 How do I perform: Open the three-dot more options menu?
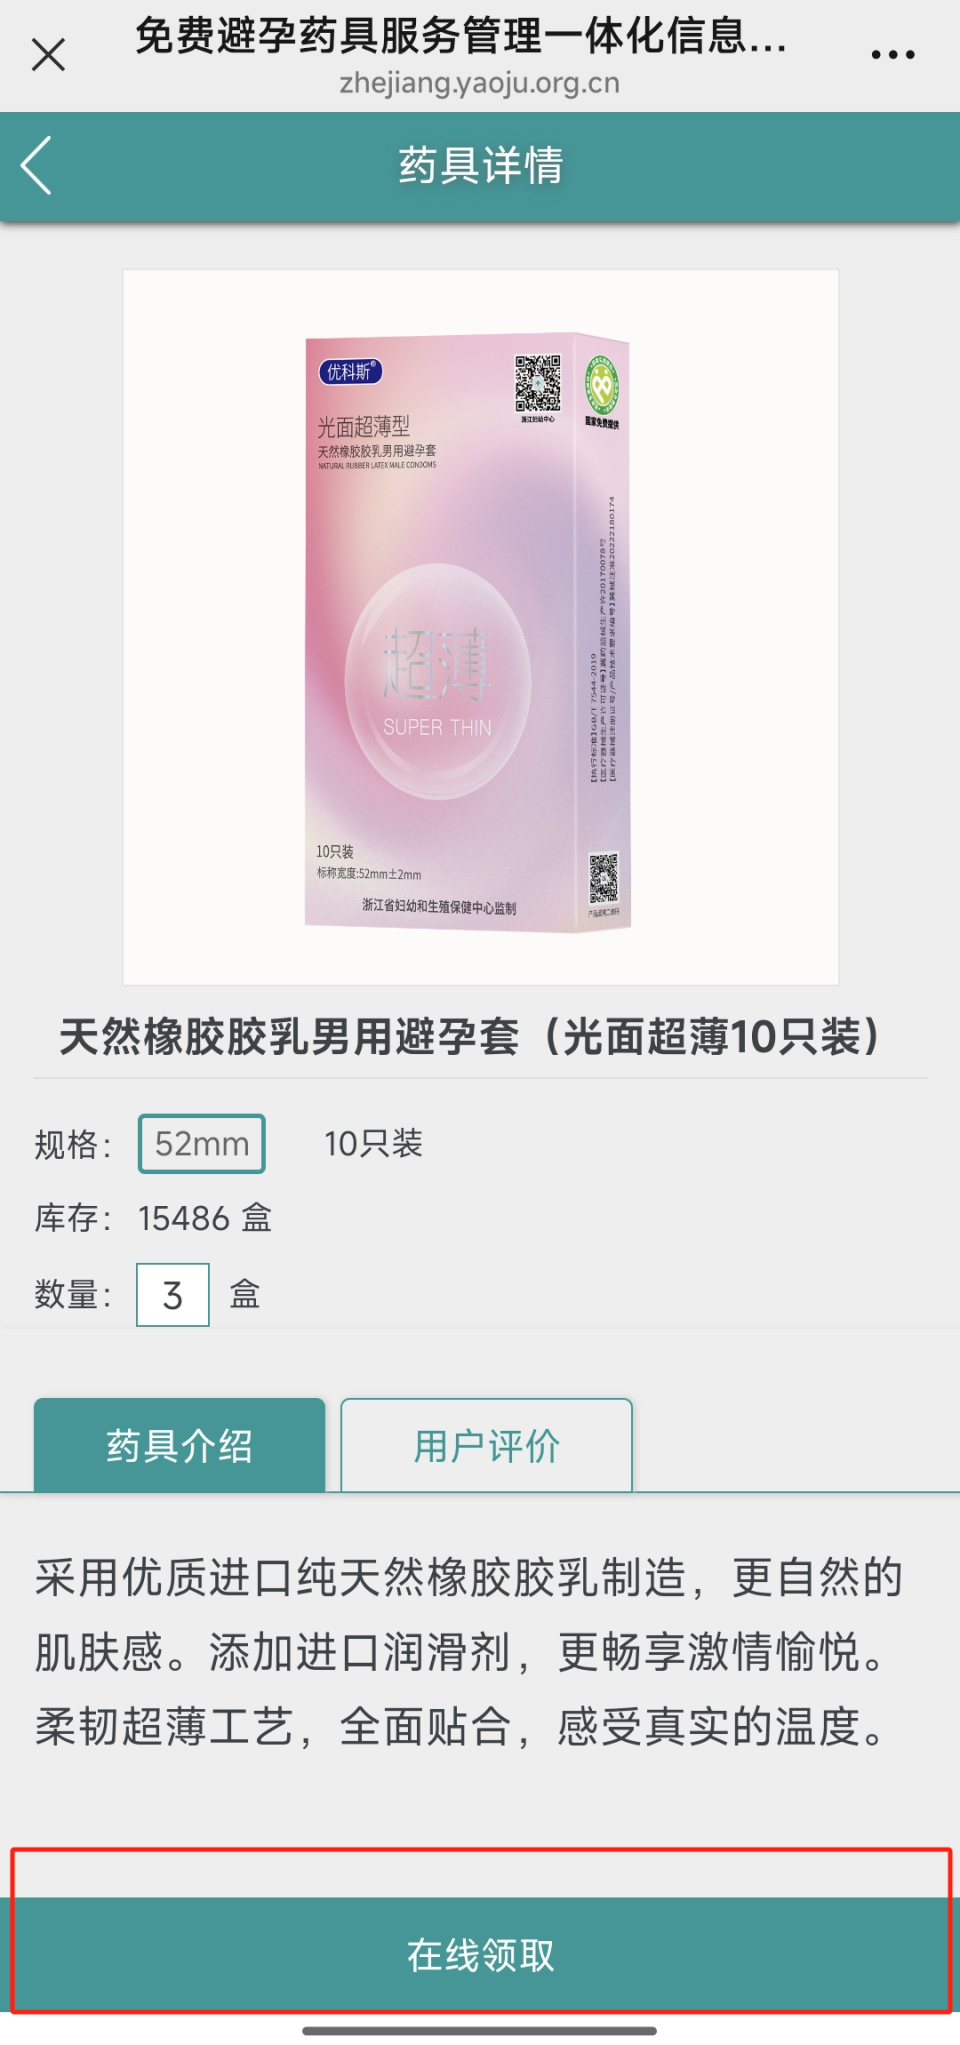892,55
